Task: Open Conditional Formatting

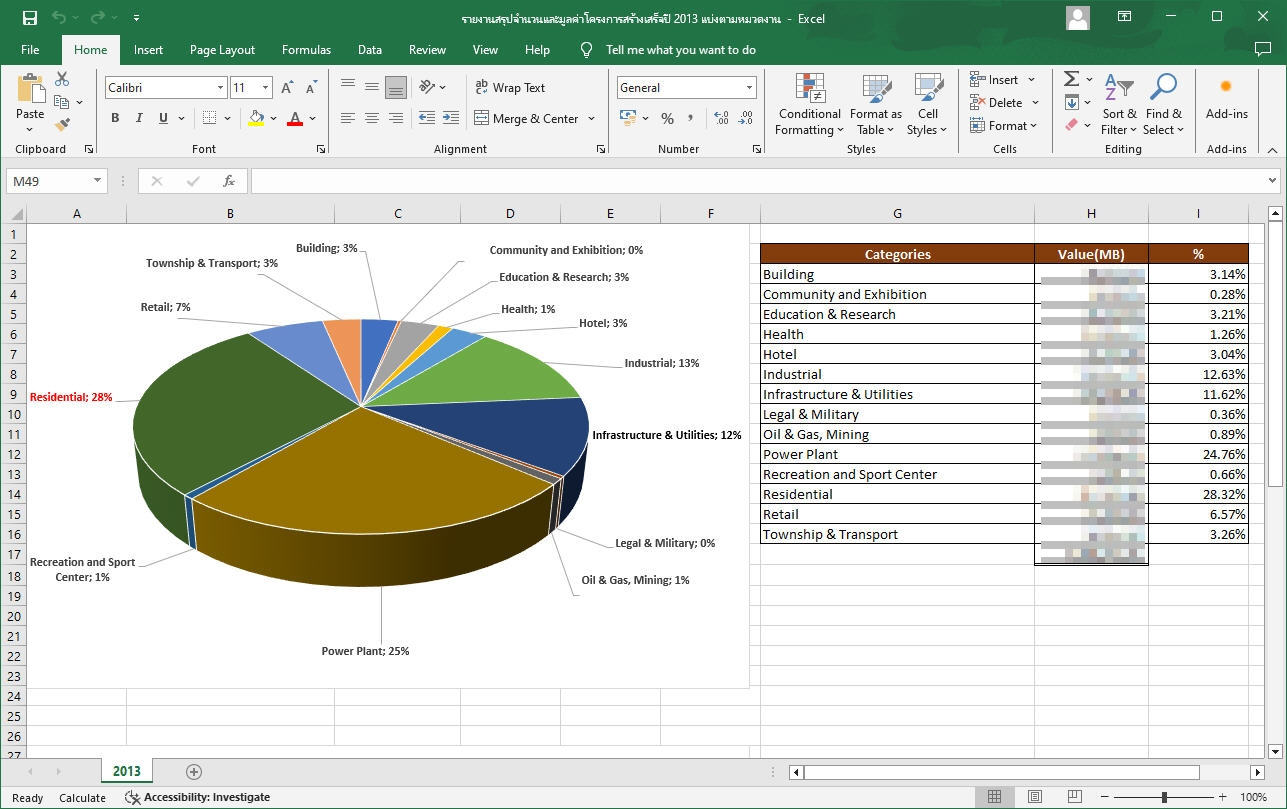Action: tap(809, 105)
